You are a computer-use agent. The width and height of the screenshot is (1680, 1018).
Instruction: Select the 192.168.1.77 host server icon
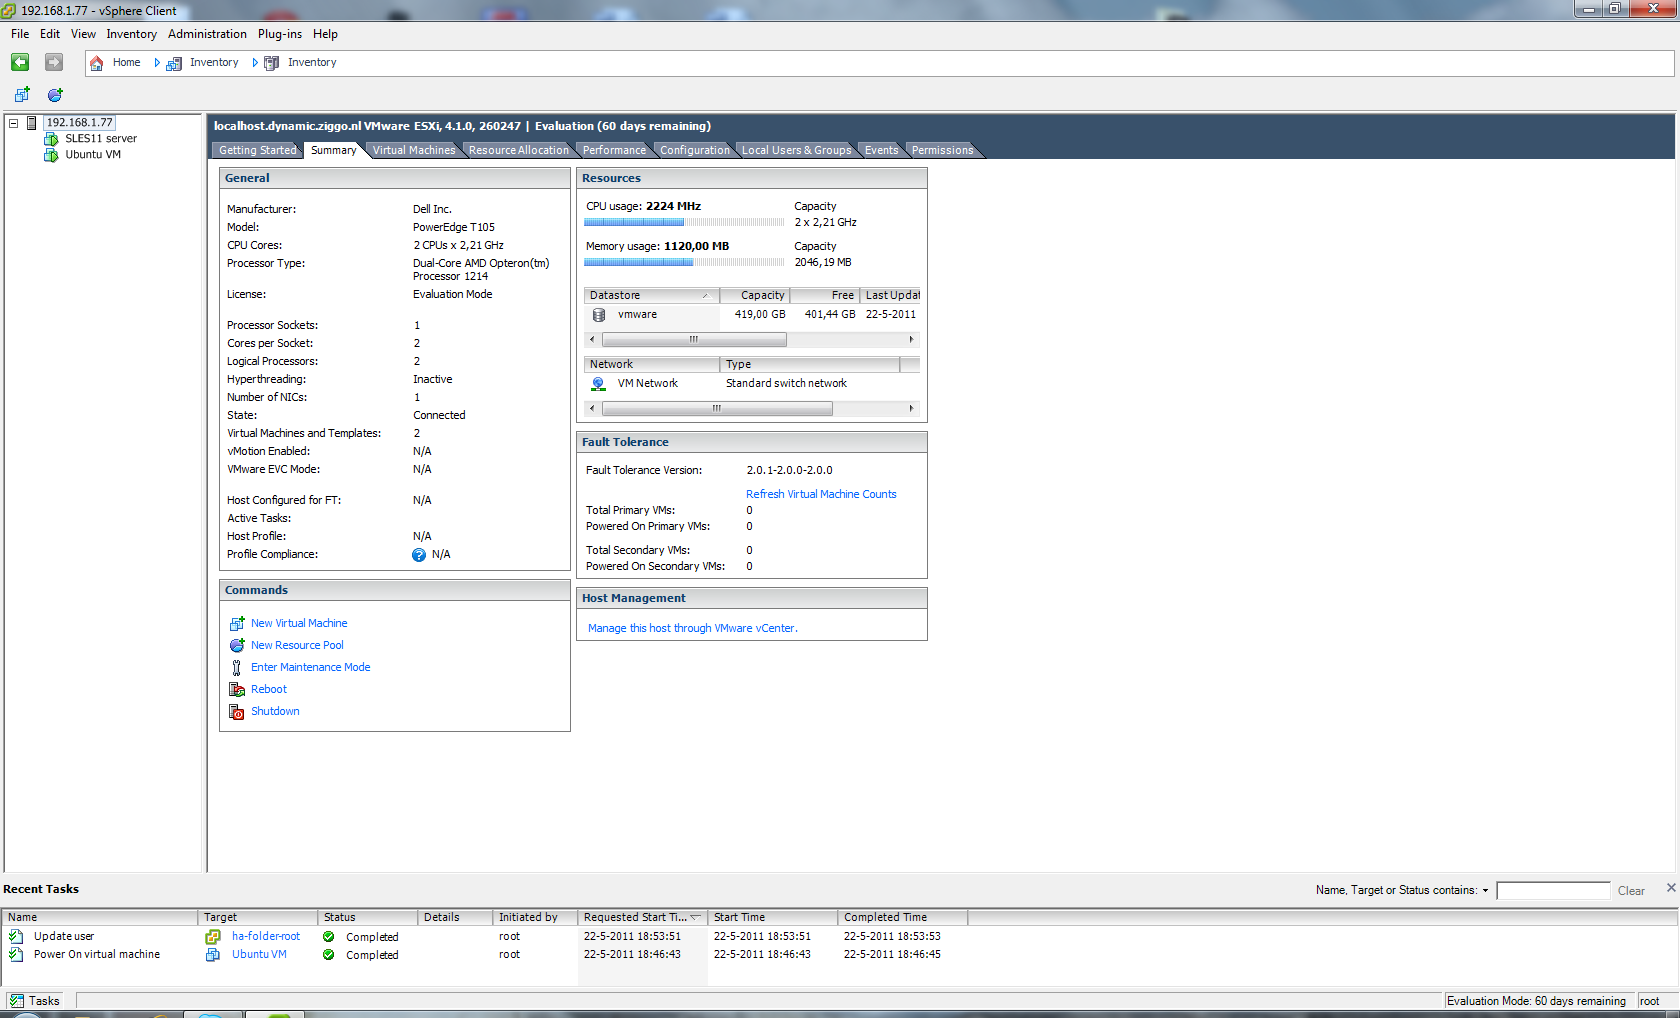coord(32,123)
